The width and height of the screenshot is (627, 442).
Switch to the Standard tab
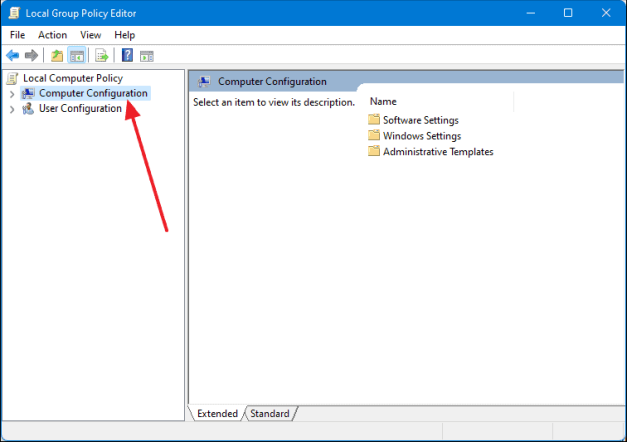(x=270, y=414)
